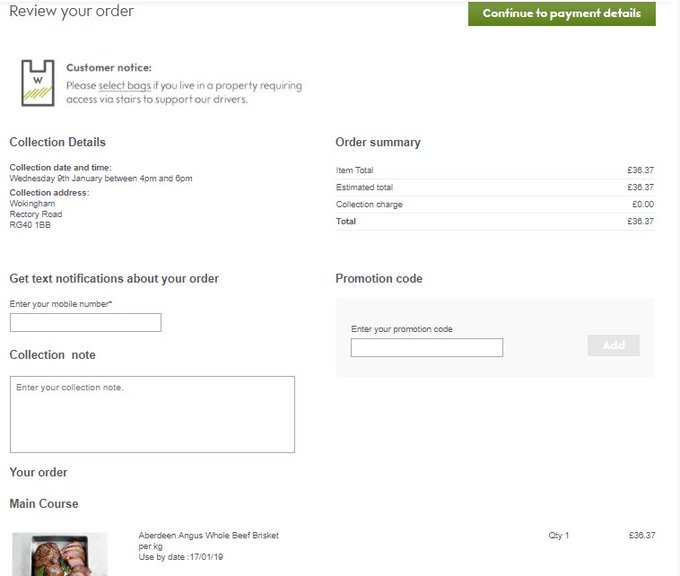Select the Item Total amount £36.37
The image size is (680, 576).
[x=640, y=170]
